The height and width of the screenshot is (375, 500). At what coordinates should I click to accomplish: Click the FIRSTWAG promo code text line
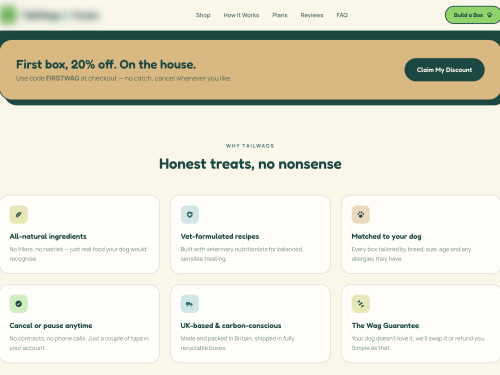pyautogui.click(x=123, y=78)
